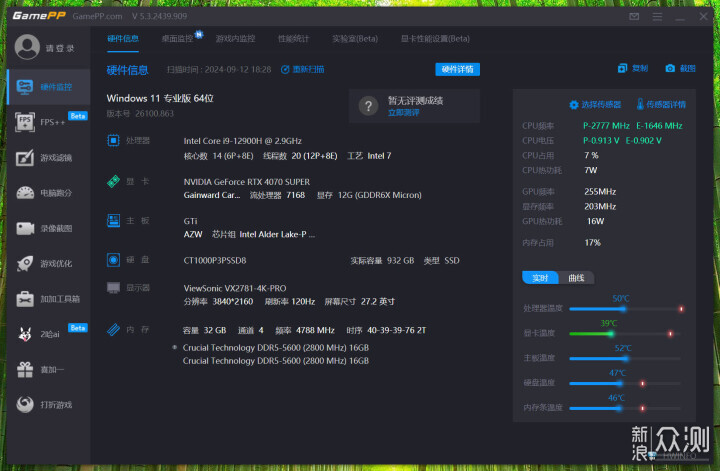Open the mail icon in the title bar
The width and height of the screenshot is (720, 471).
click(x=634, y=17)
